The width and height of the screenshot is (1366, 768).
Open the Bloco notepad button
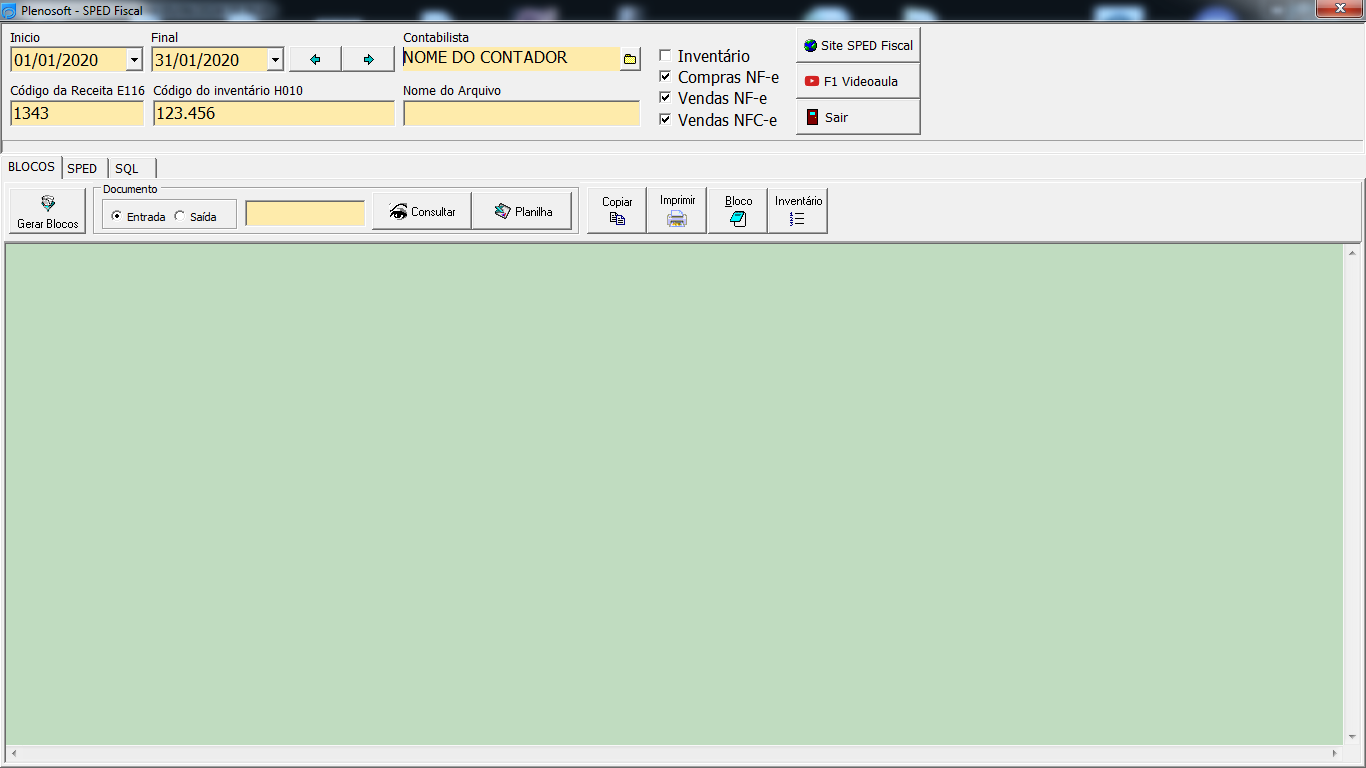(x=738, y=210)
